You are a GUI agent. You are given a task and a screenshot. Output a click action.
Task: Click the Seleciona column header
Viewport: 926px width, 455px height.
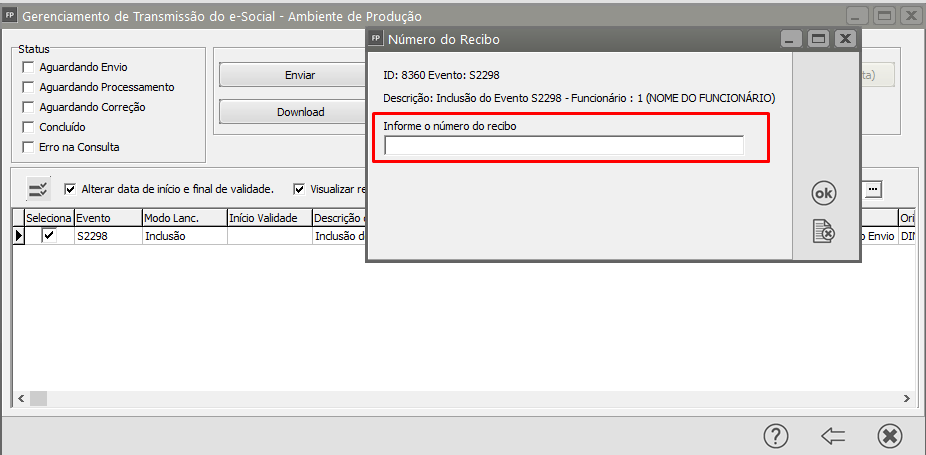pos(50,217)
